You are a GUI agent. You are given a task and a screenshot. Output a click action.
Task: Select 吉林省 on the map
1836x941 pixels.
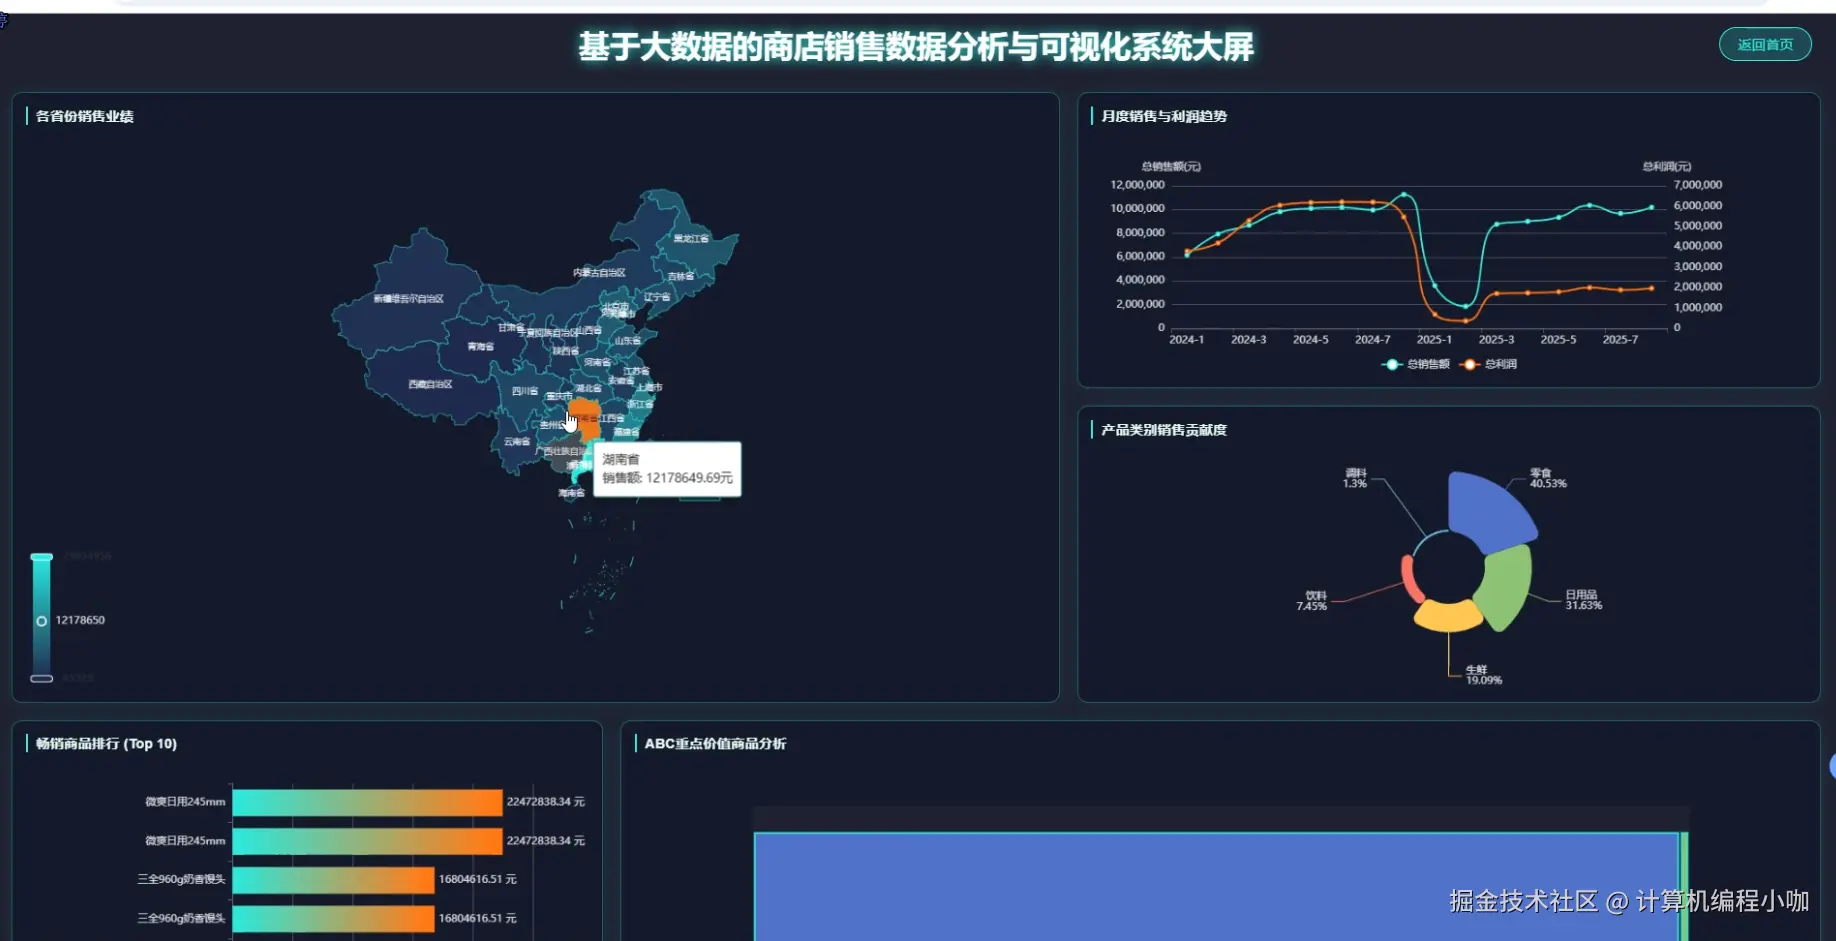pos(680,276)
